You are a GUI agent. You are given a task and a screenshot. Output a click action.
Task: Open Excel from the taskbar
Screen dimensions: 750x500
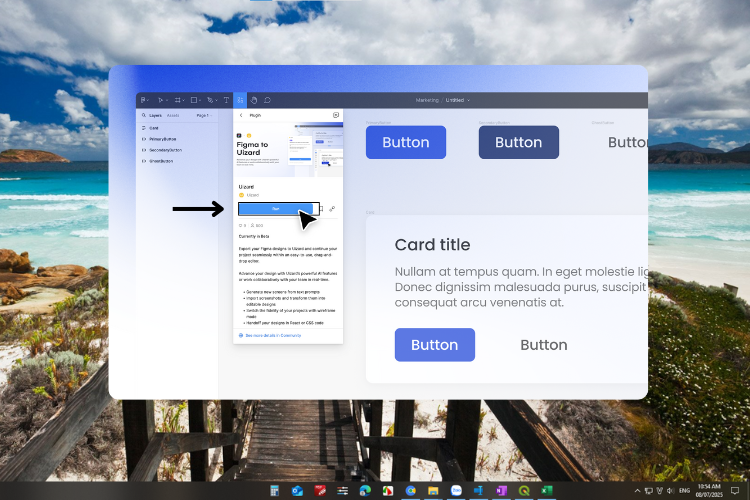tap(547, 490)
